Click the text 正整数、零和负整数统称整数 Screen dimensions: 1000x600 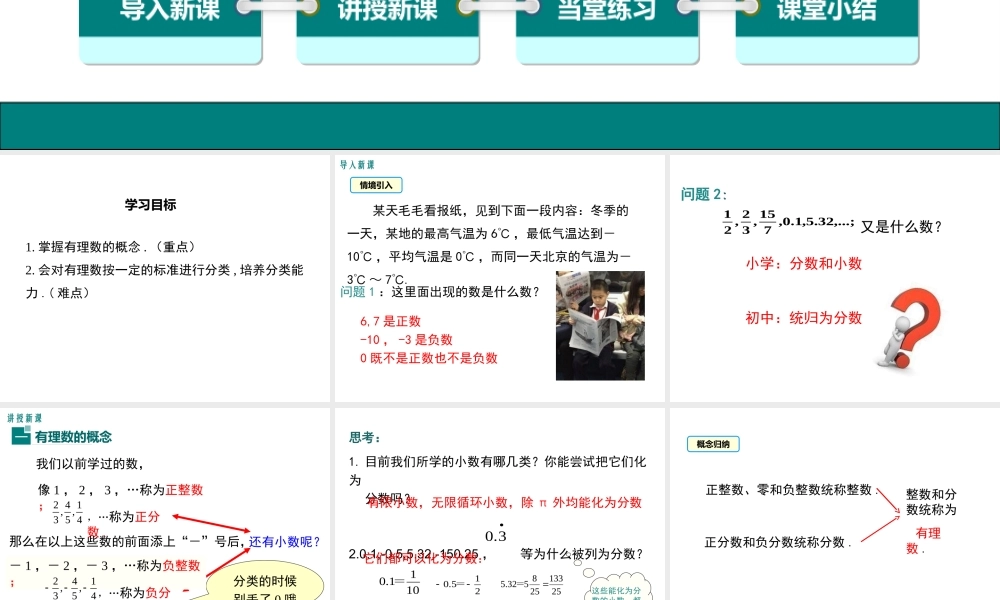coord(789,489)
